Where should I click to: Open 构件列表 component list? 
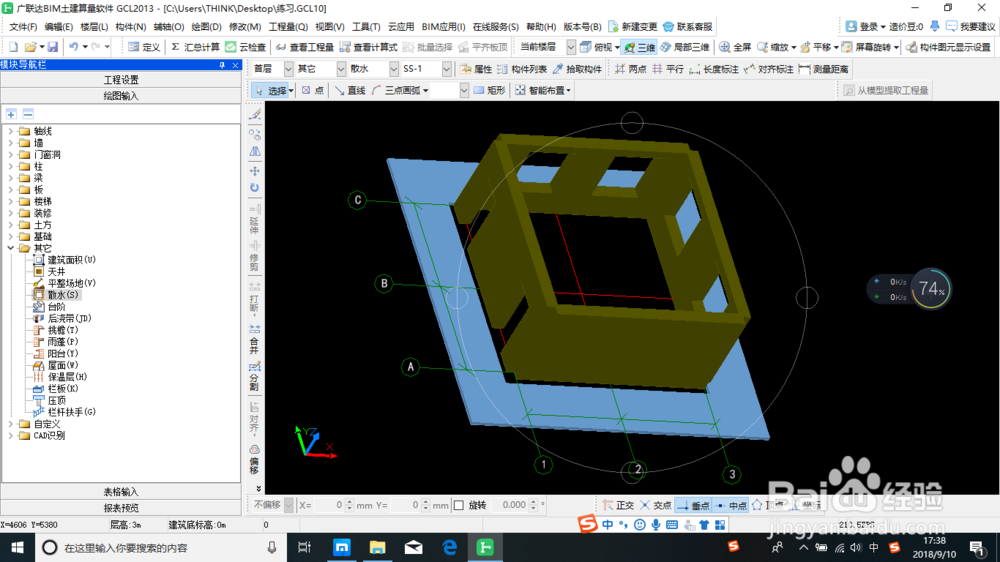pyautogui.click(x=522, y=69)
